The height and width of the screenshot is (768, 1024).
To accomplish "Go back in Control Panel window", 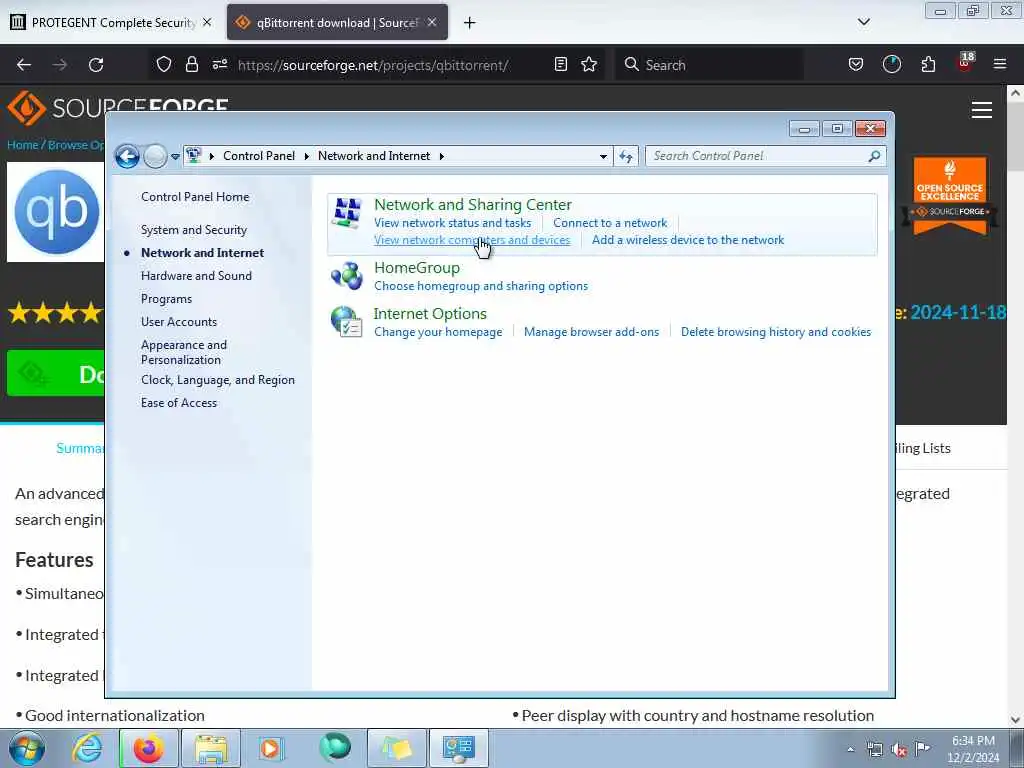I will pos(127,156).
